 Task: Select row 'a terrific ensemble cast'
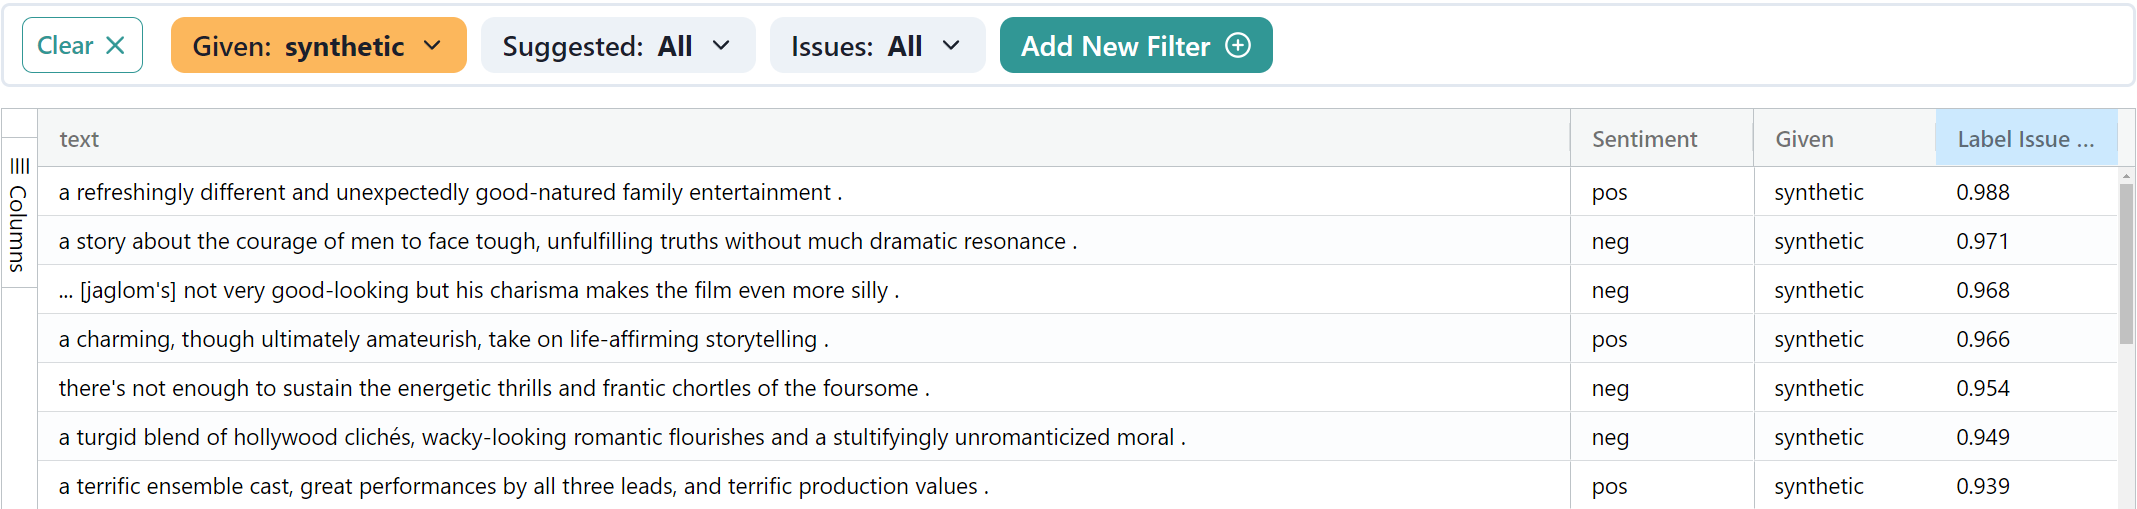pos(1078,486)
